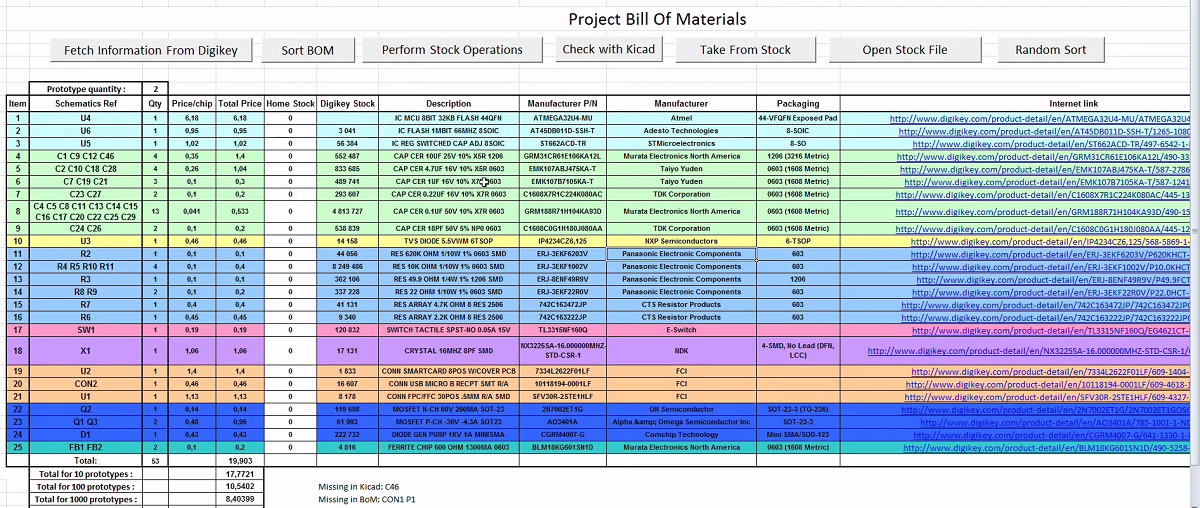Select the STMicroelectronics manufacturer cell

(x=681, y=144)
